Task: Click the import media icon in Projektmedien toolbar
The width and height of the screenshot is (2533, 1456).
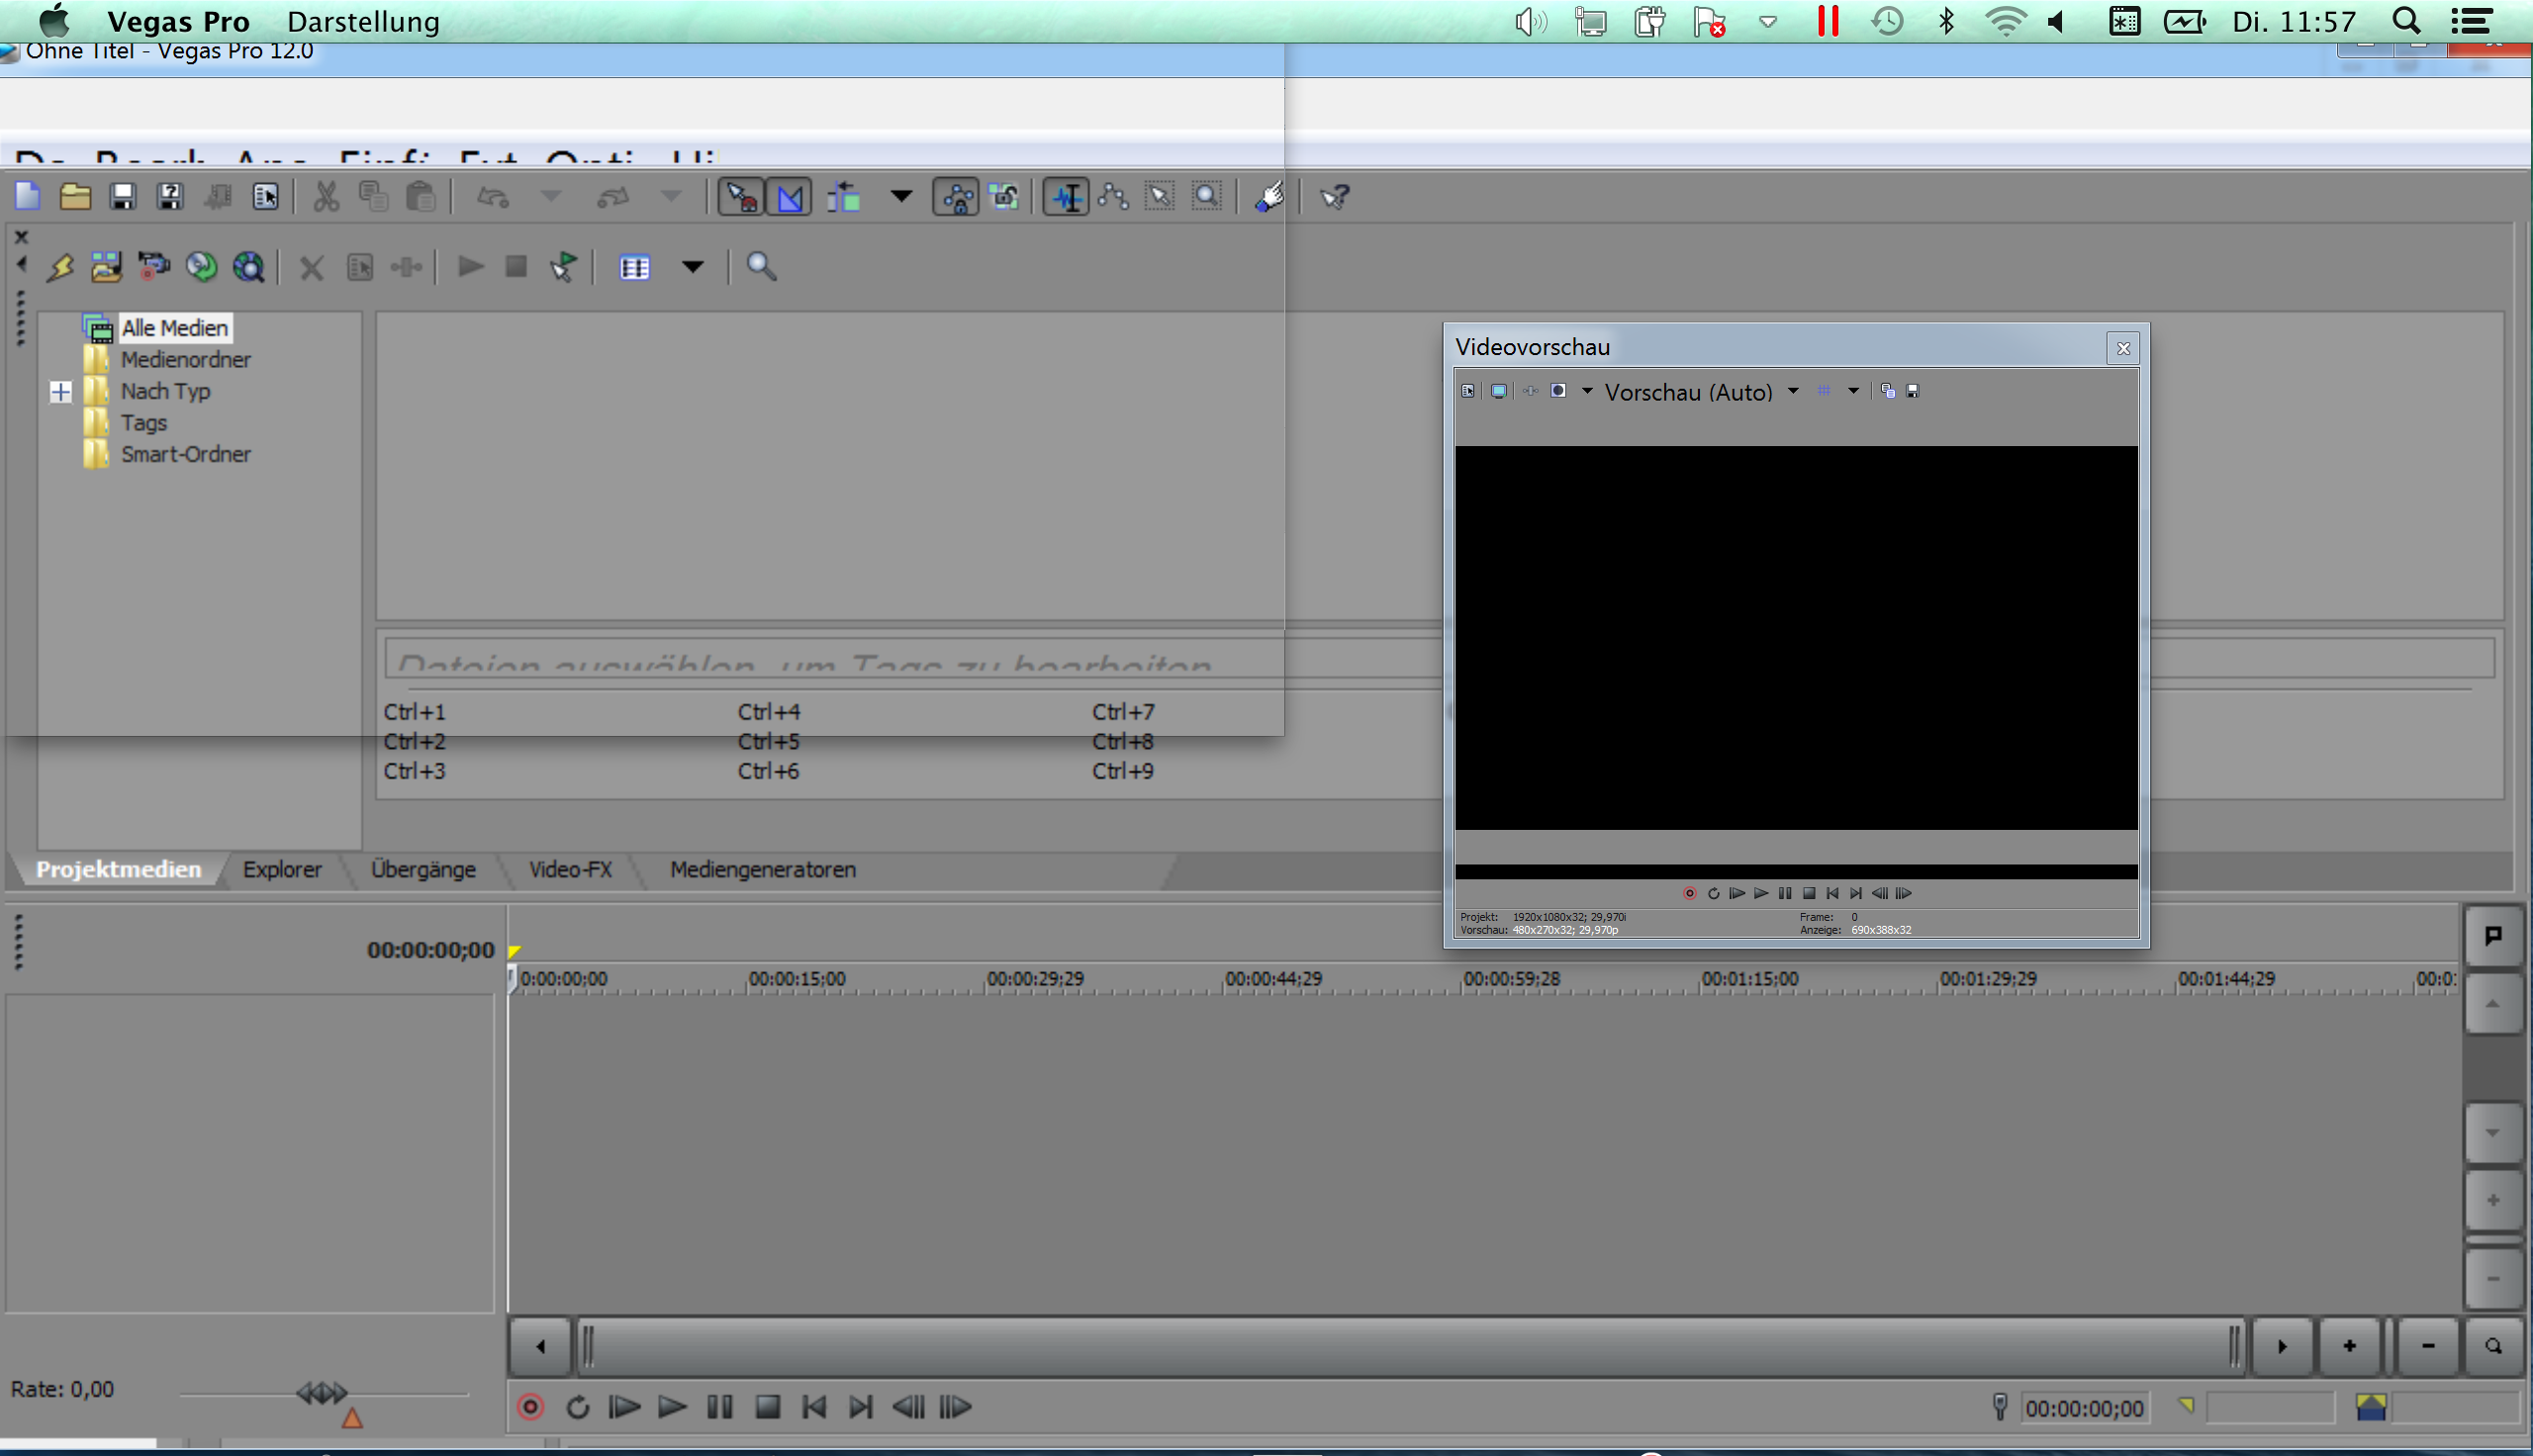Action: [106, 267]
